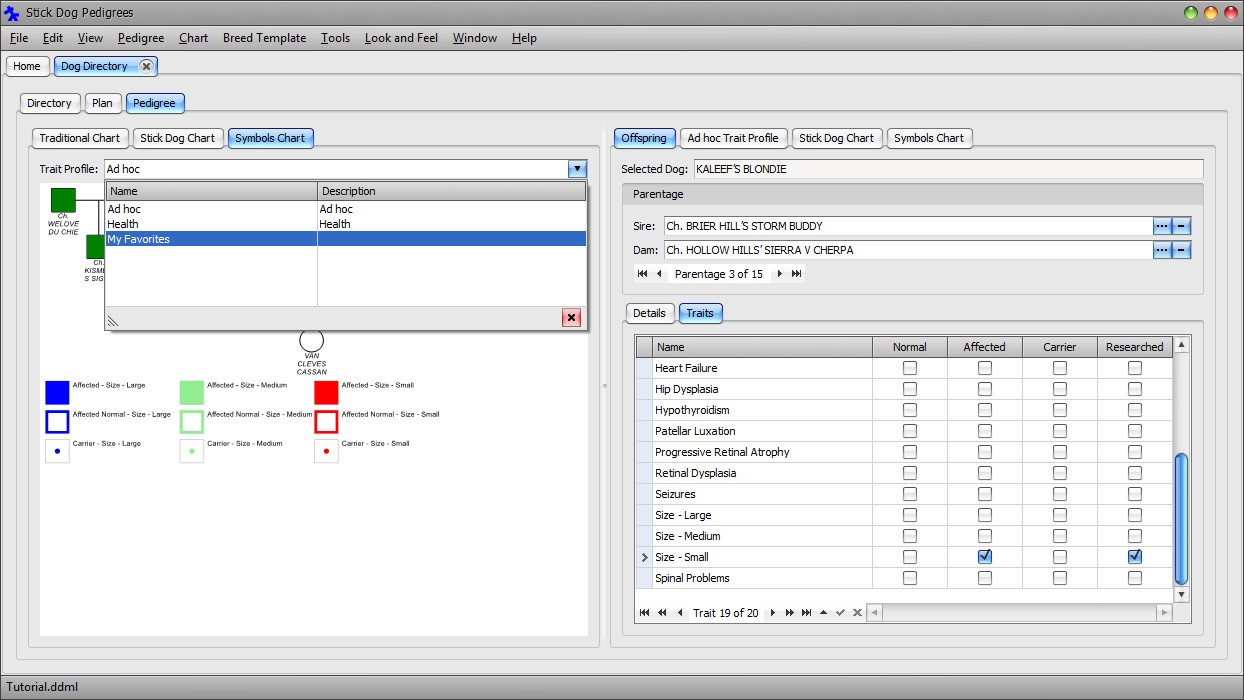The image size is (1244, 700).
Task: Open the Breed Template menu
Action: point(264,38)
